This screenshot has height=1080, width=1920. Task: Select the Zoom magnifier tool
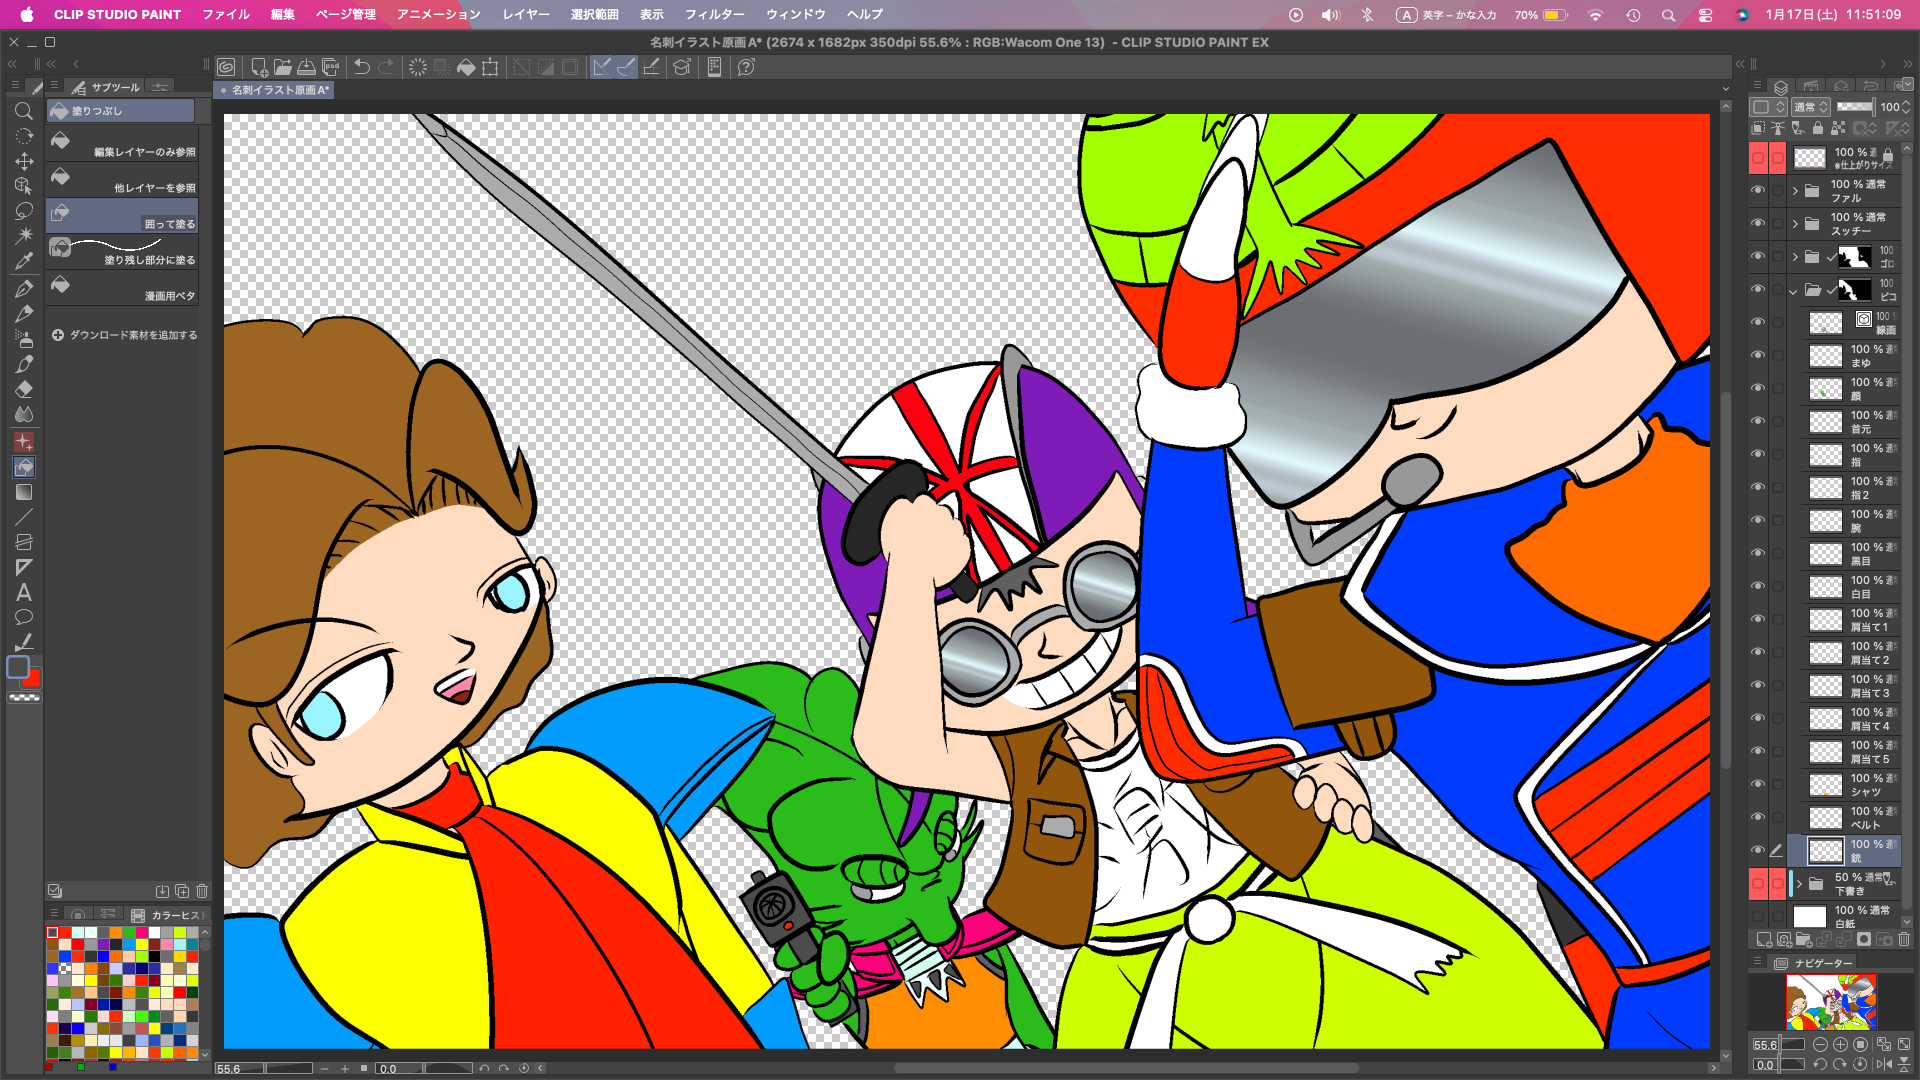pos(24,111)
